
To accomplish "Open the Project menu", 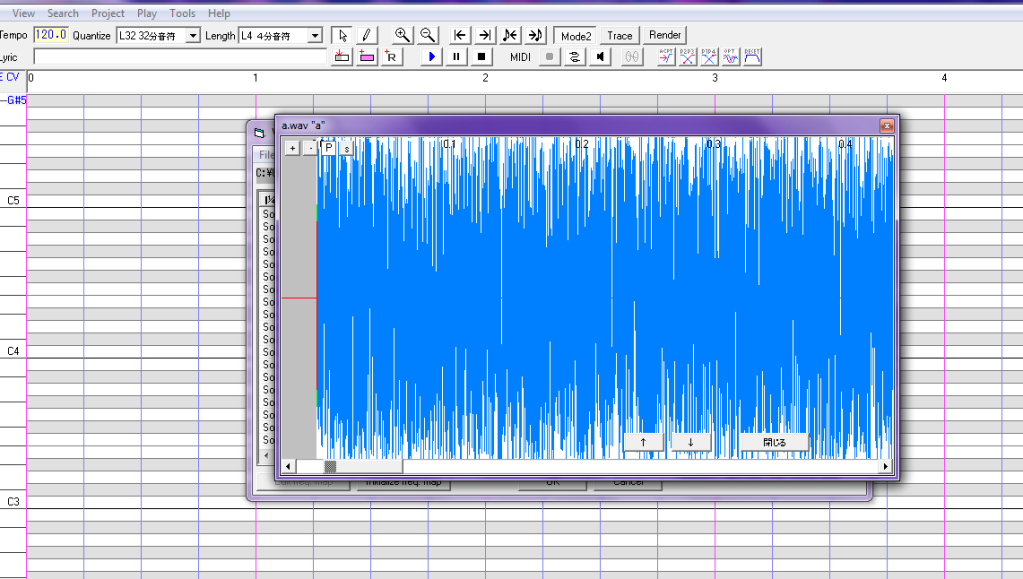I will coord(108,13).
